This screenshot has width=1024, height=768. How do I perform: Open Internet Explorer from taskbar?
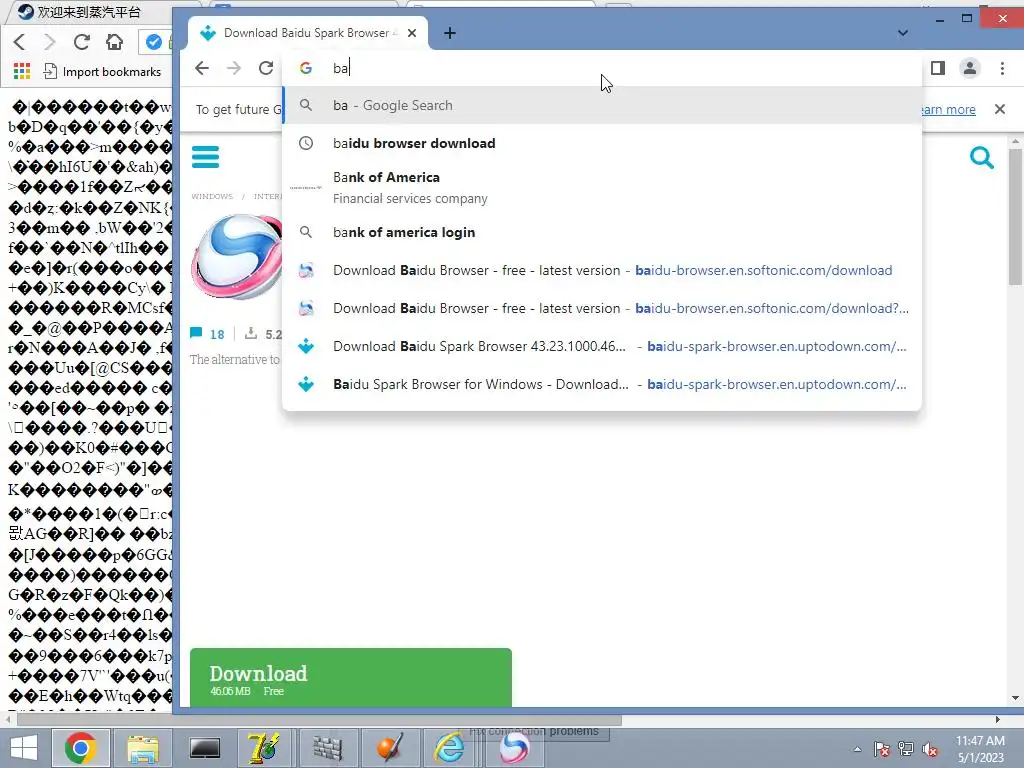[x=451, y=748]
